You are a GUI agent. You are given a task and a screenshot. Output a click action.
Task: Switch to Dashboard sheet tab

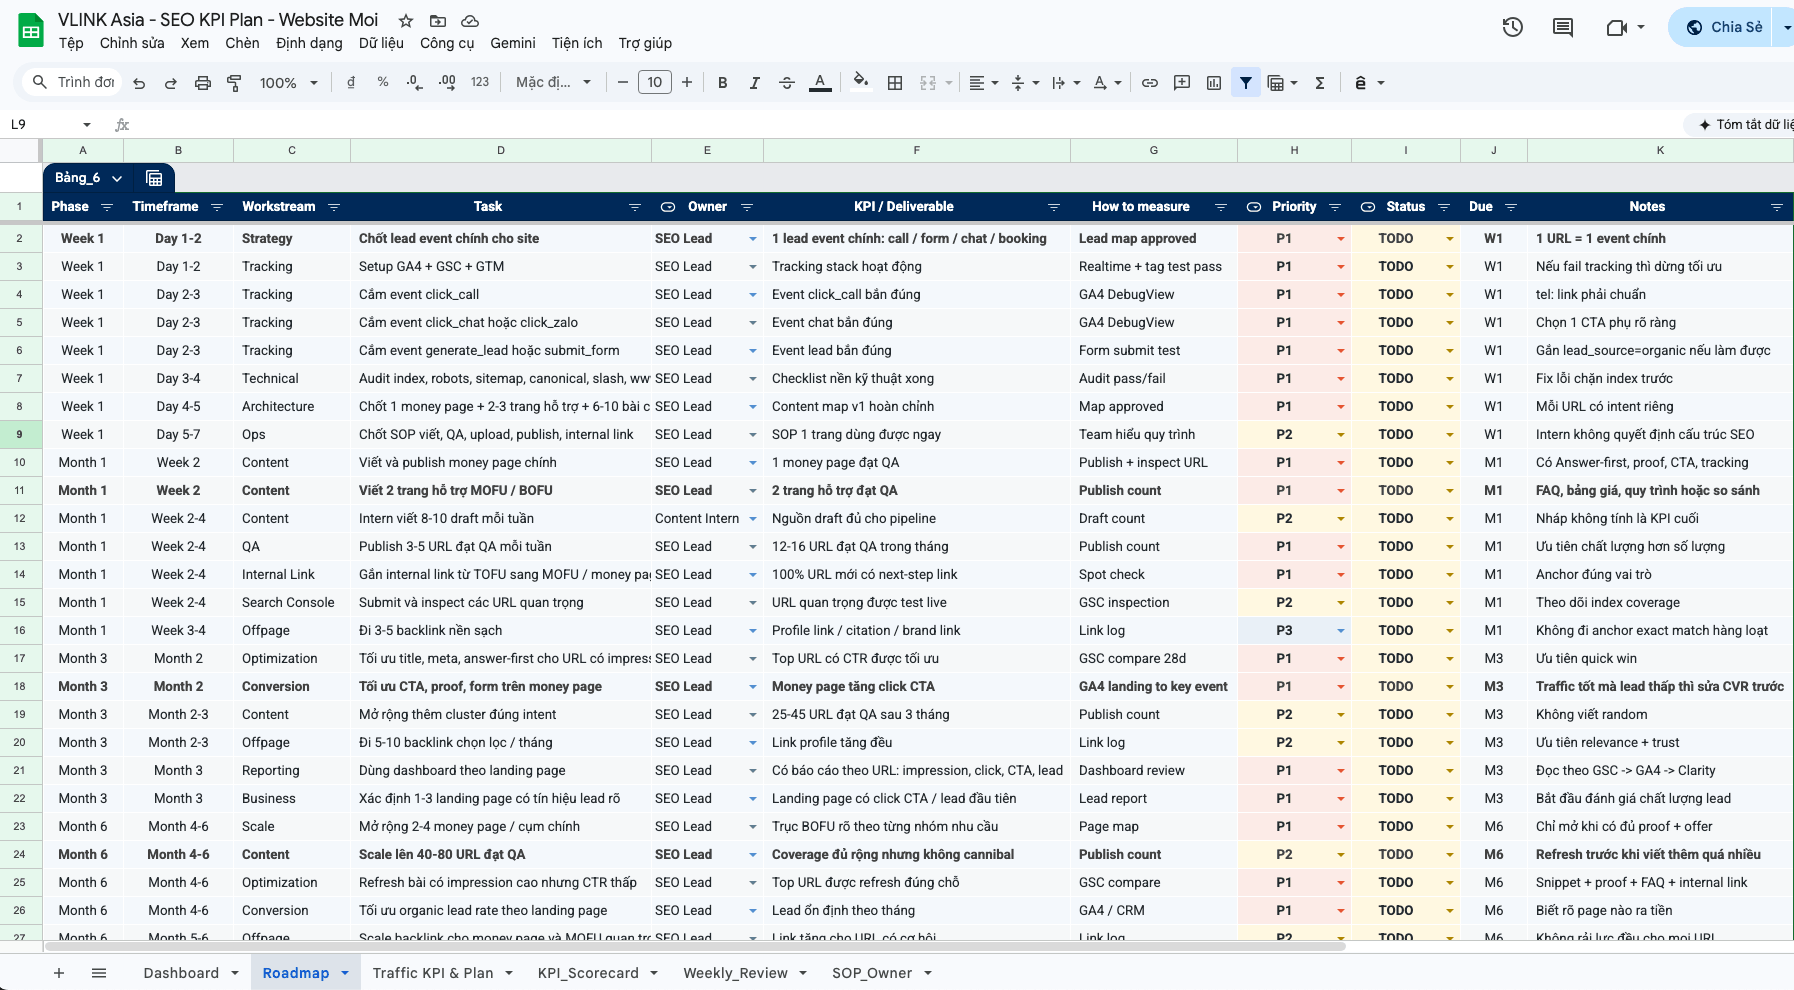(181, 973)
